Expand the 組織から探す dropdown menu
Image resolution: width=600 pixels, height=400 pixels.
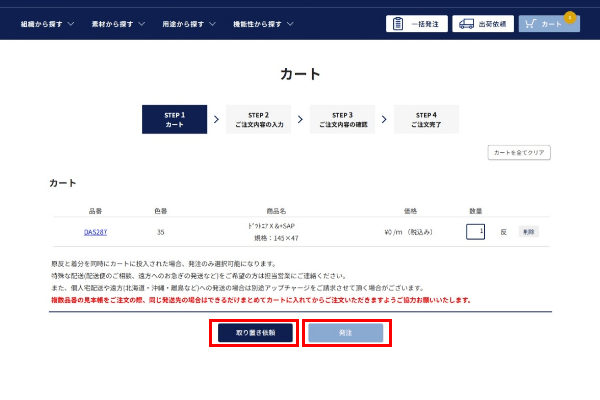tap(48, 23)
